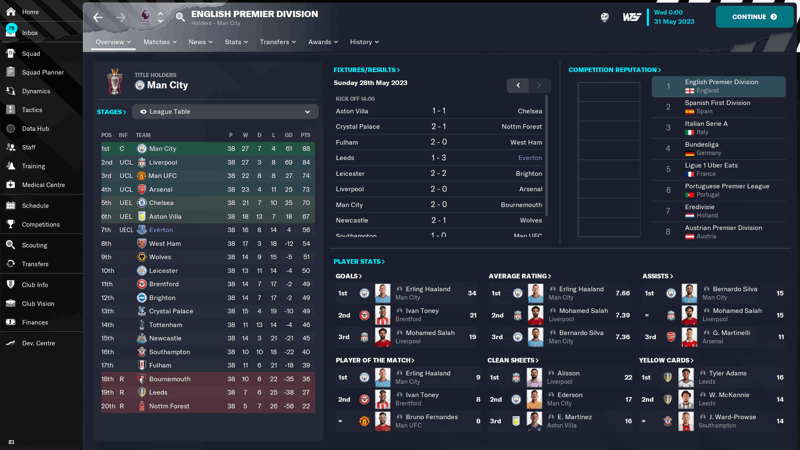The height and width of the screenshot is (450, 800).
Task: Expand Player of the Match section
Action: coord(375,360)
